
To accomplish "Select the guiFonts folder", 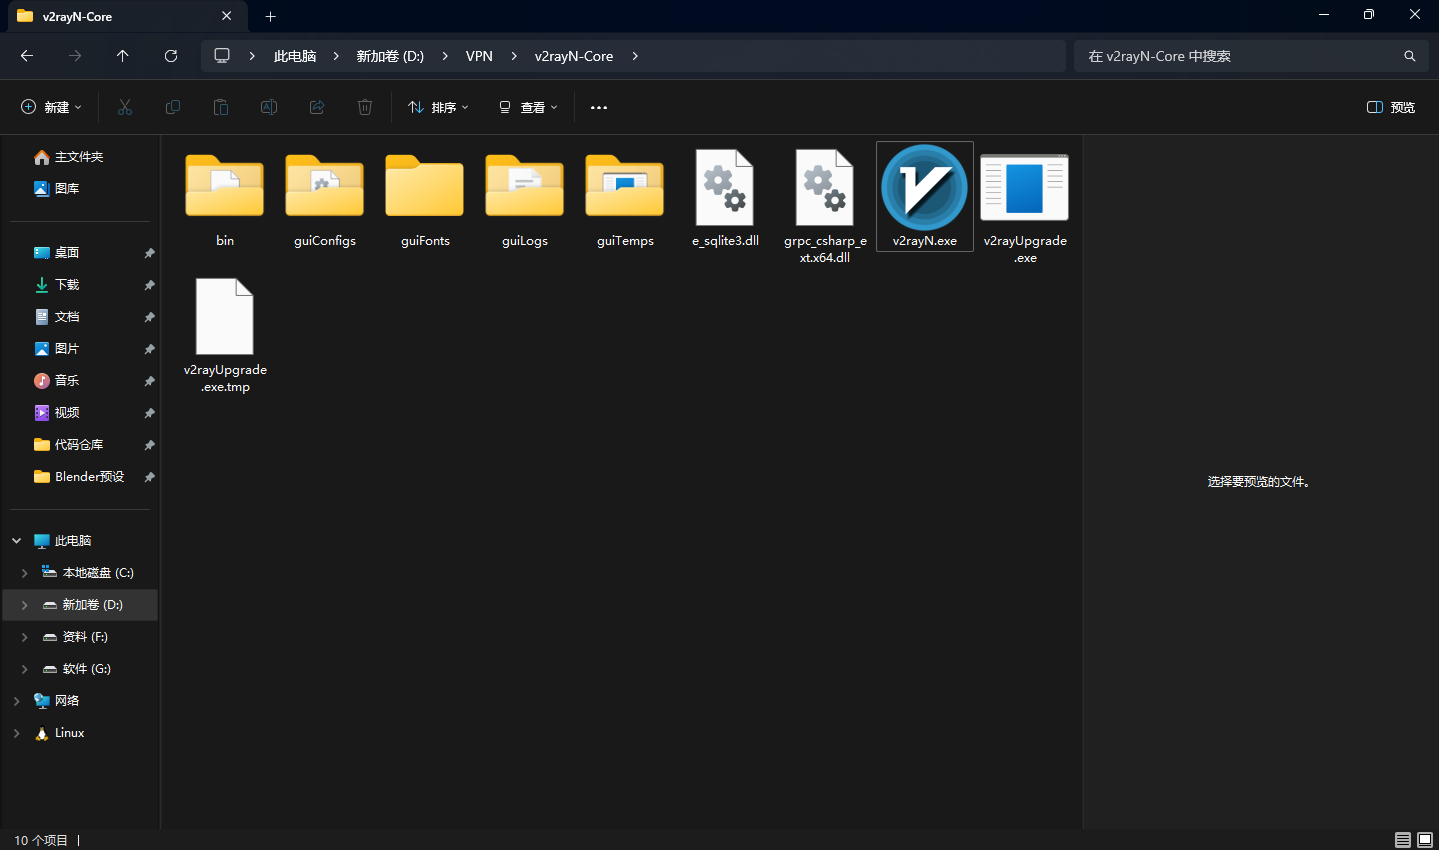I will [425, 199].
